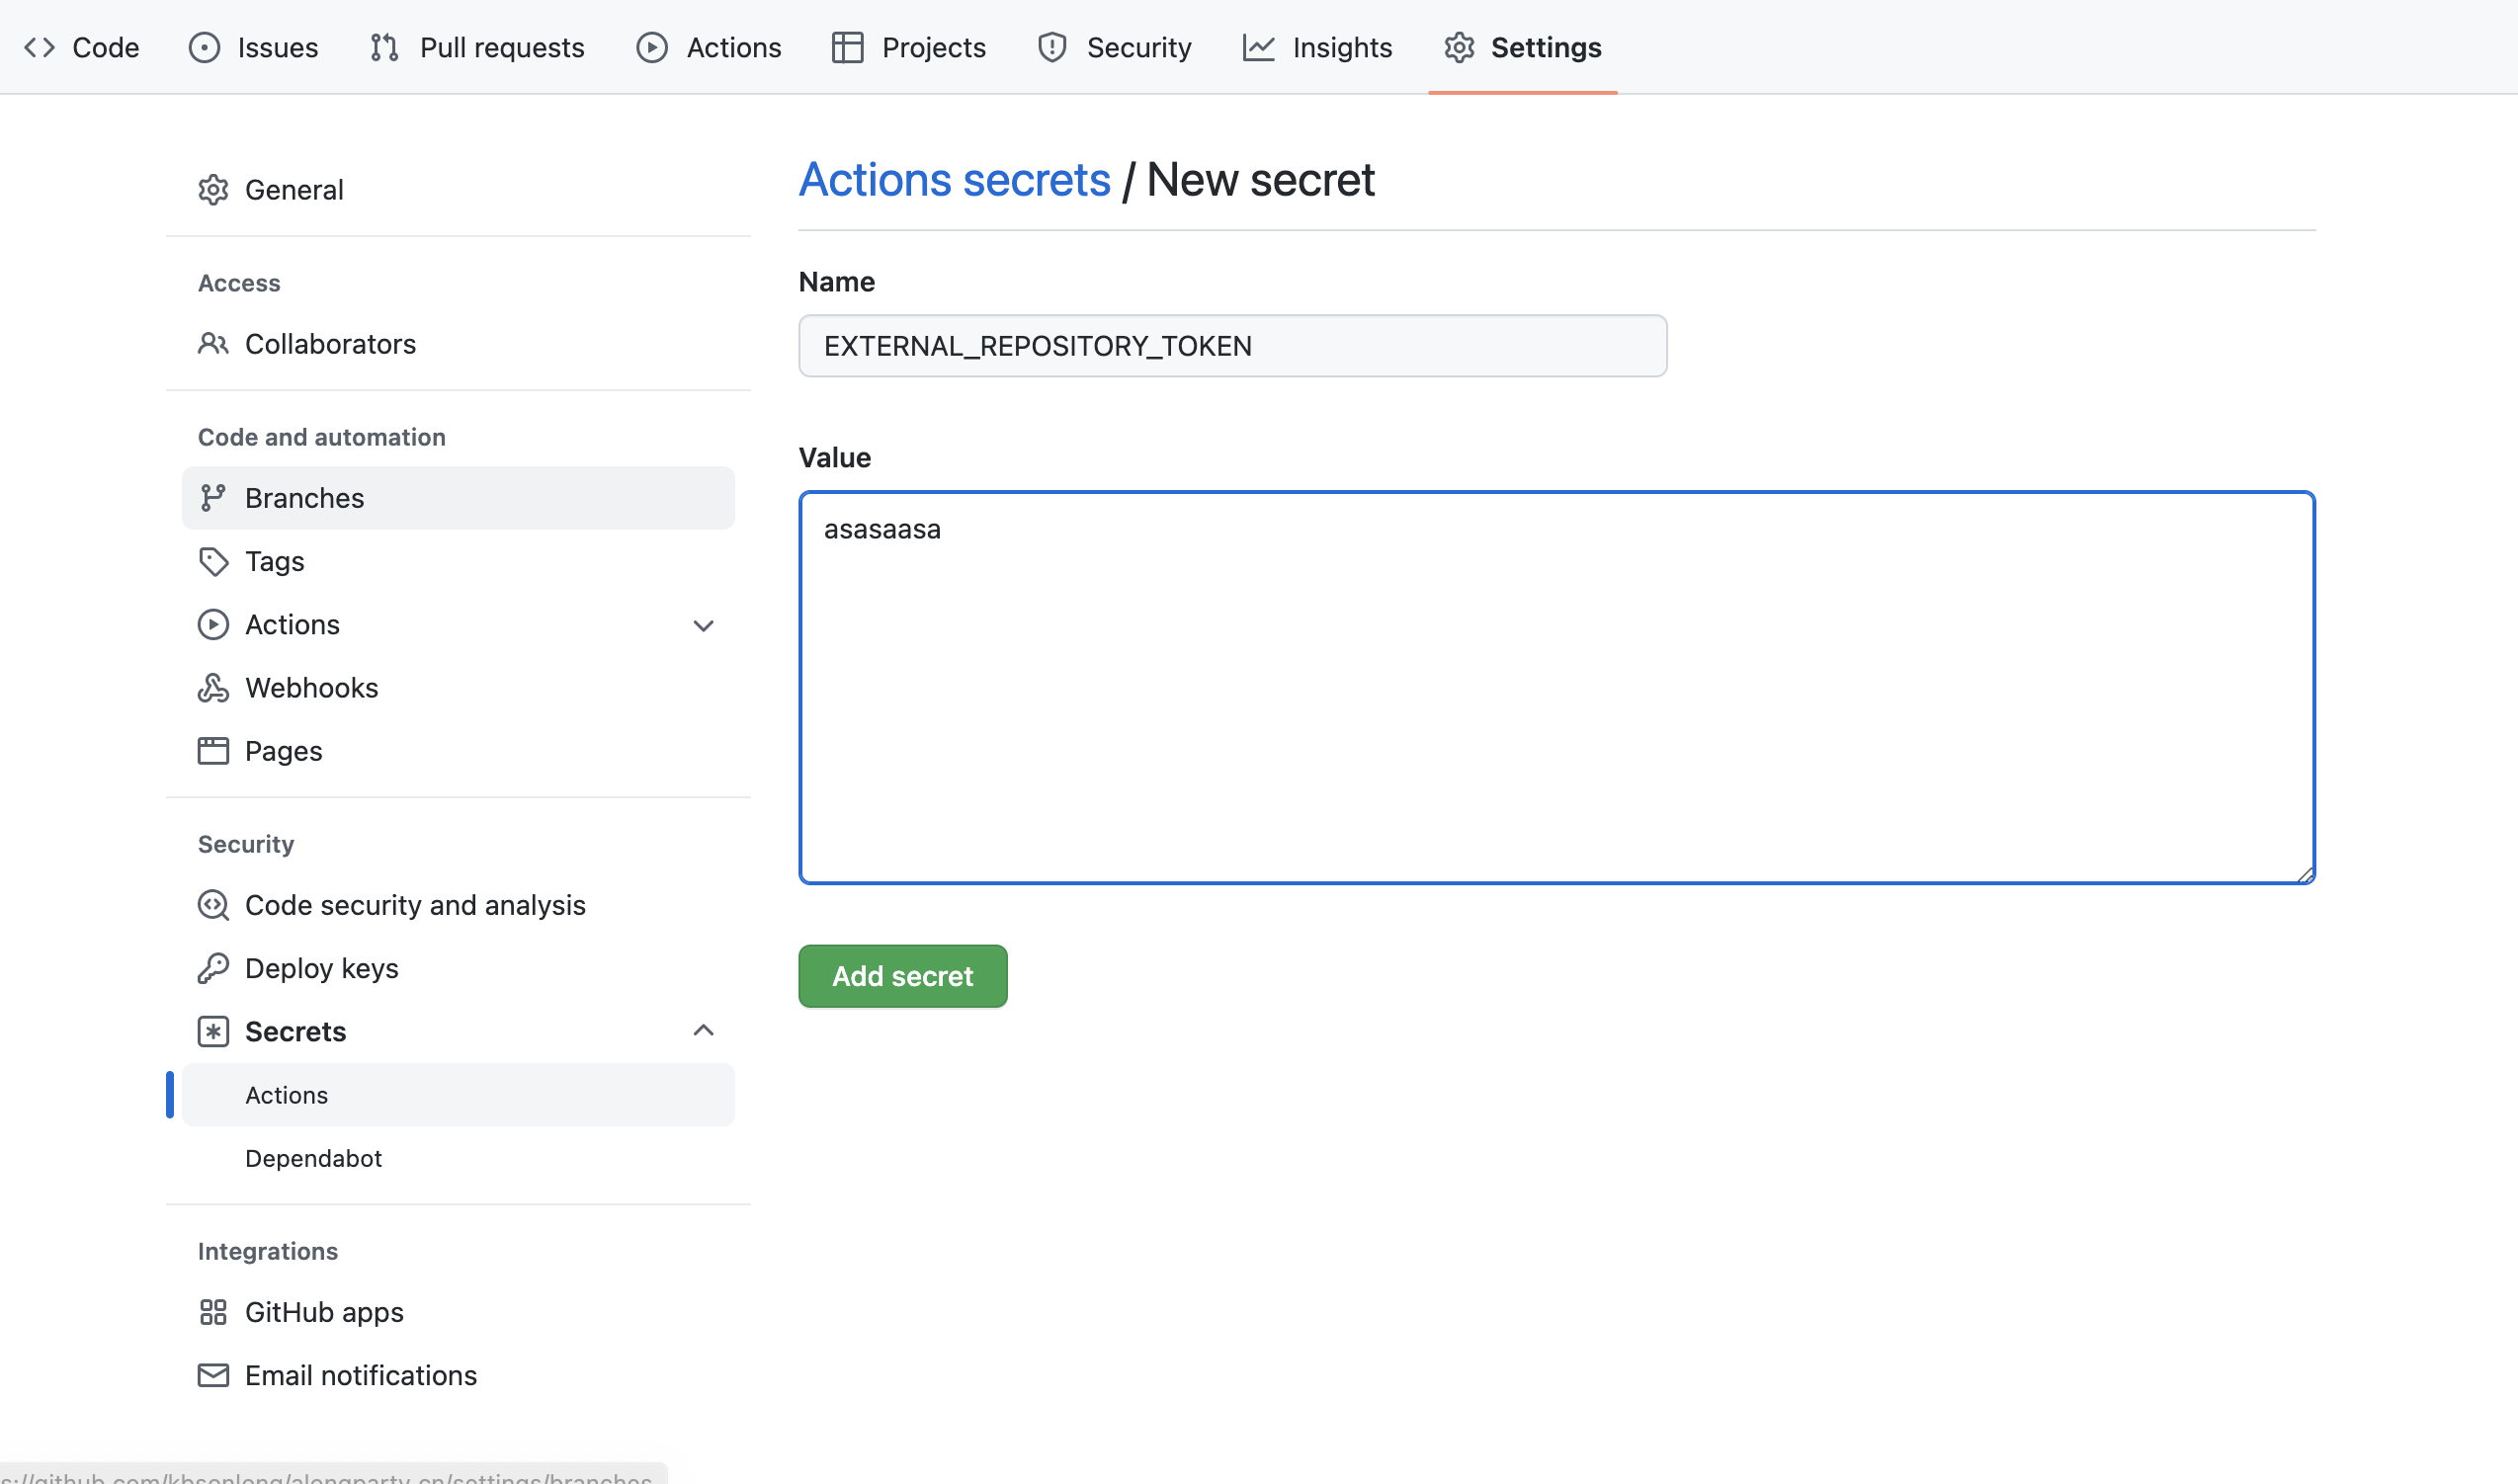
Task: Click inside the Value text area
Action: [x=1556, y=688]
